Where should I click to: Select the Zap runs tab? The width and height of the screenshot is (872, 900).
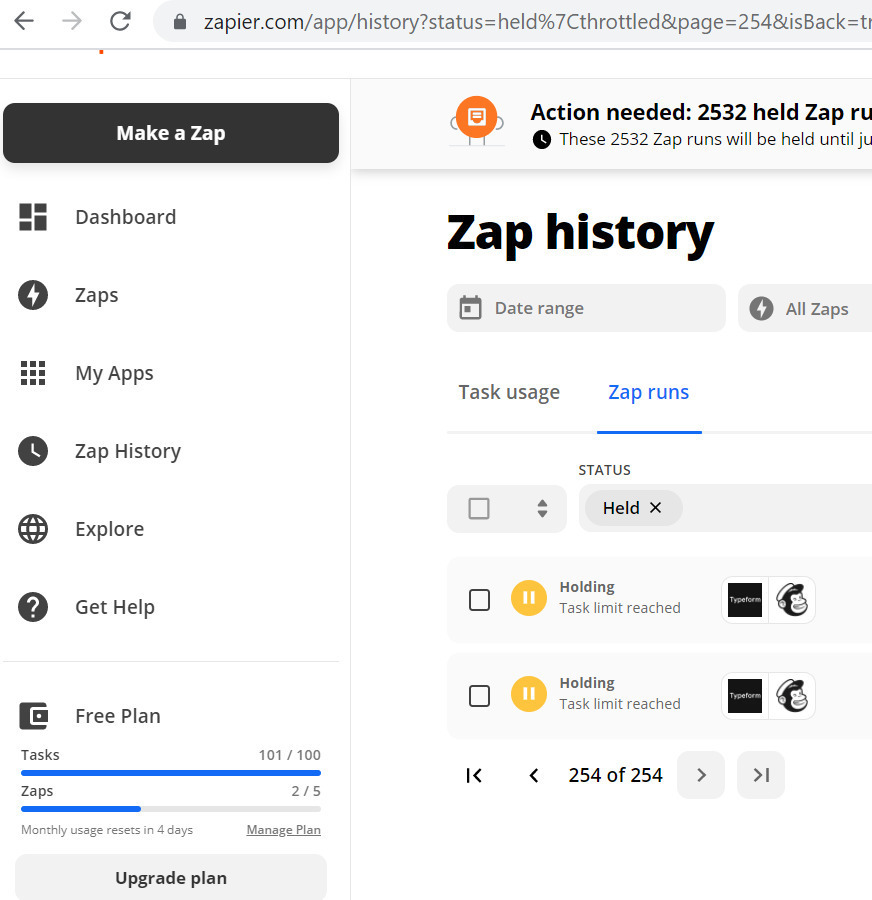coord(649,392)
